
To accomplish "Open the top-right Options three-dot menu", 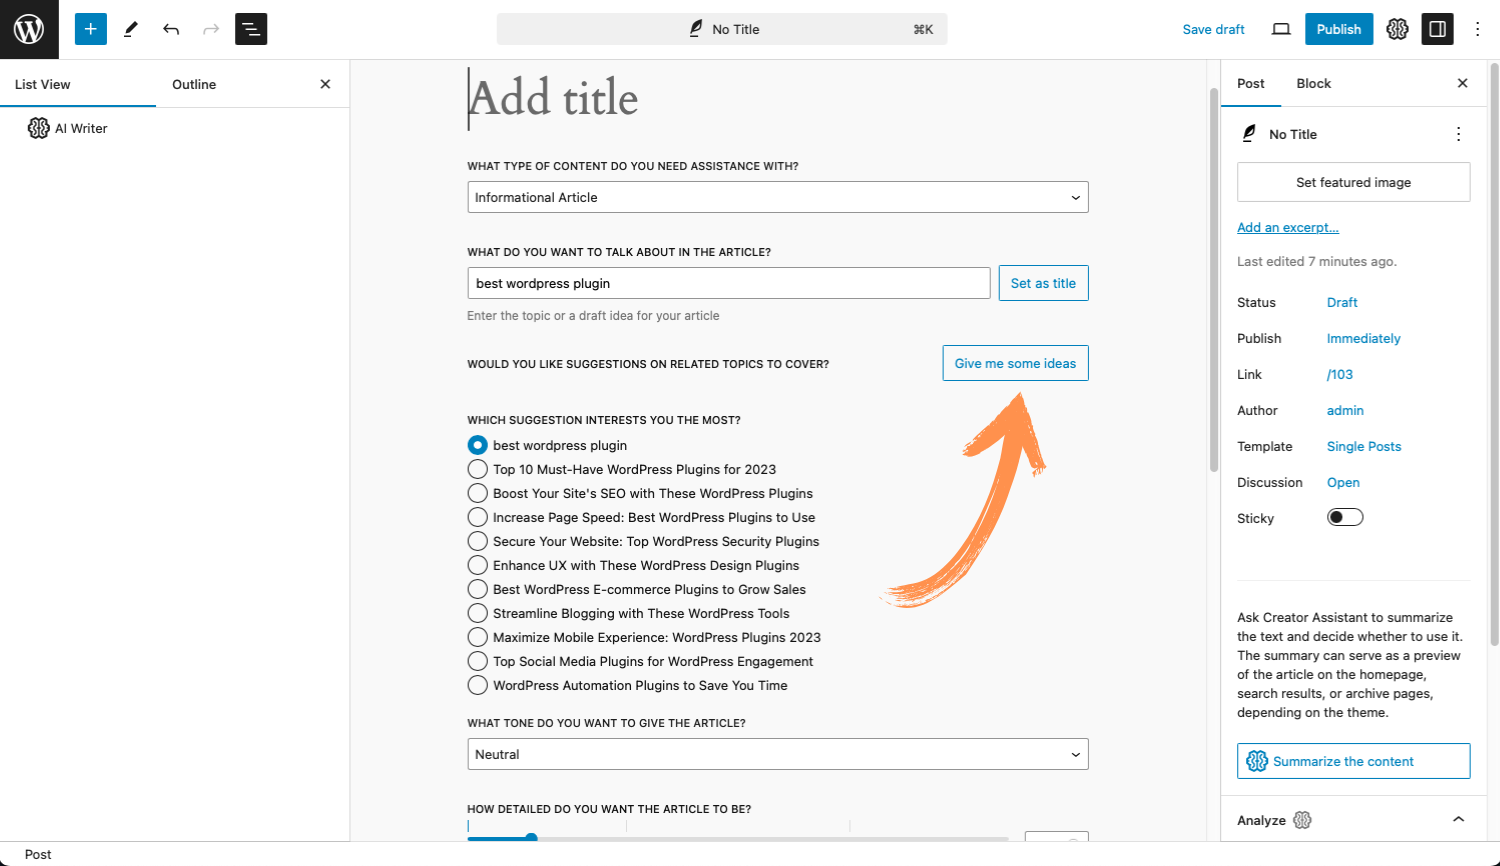I will [1477, 29].
